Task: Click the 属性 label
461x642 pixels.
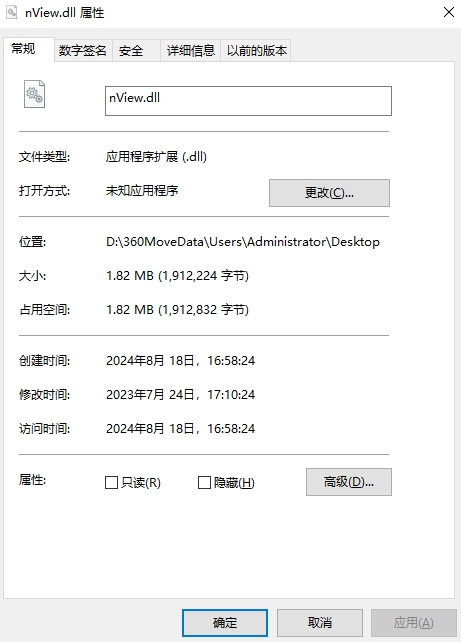Action: (32, 479)
